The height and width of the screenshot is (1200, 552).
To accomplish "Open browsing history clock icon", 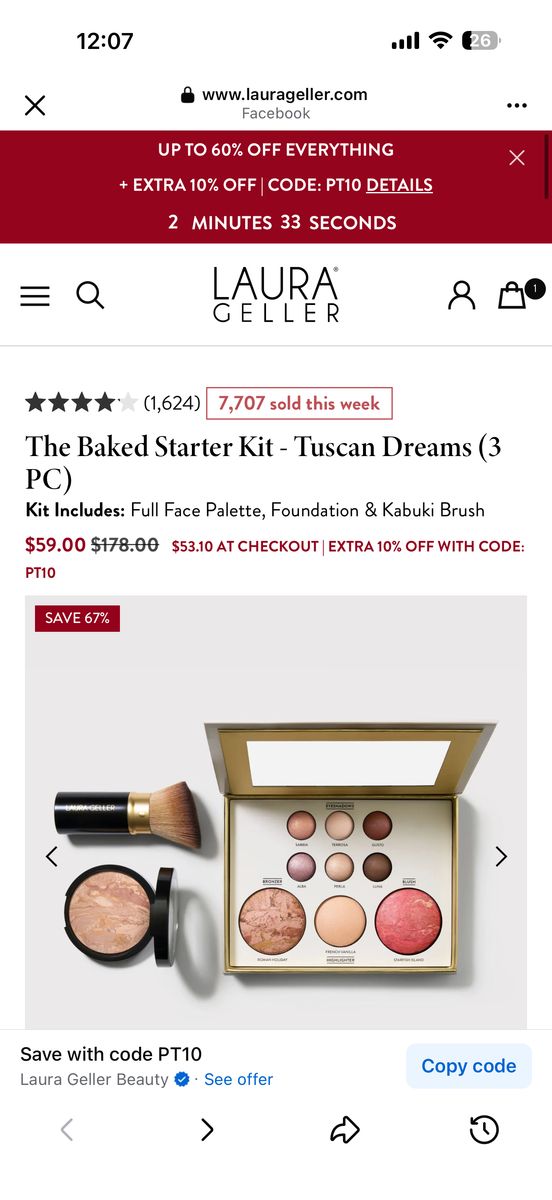I will pyautogui.click(x=484, y=1130).
